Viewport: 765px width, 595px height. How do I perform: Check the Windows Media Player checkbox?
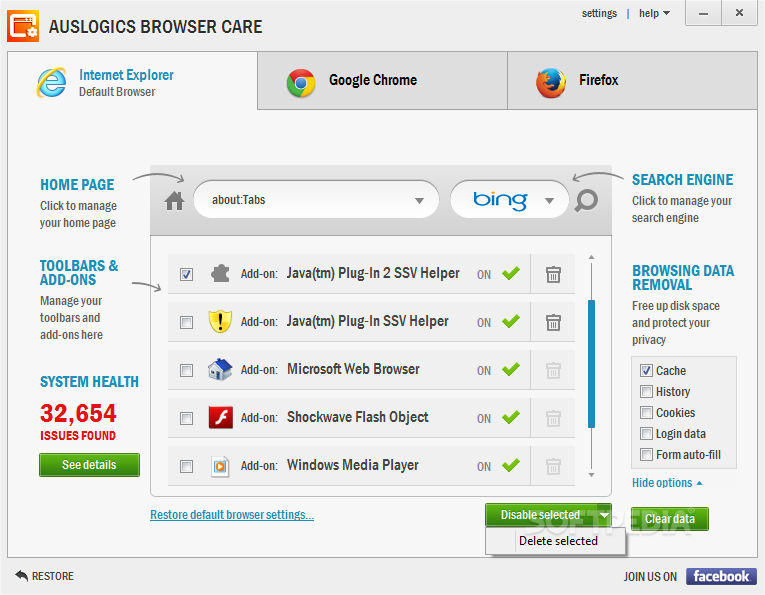186,466
